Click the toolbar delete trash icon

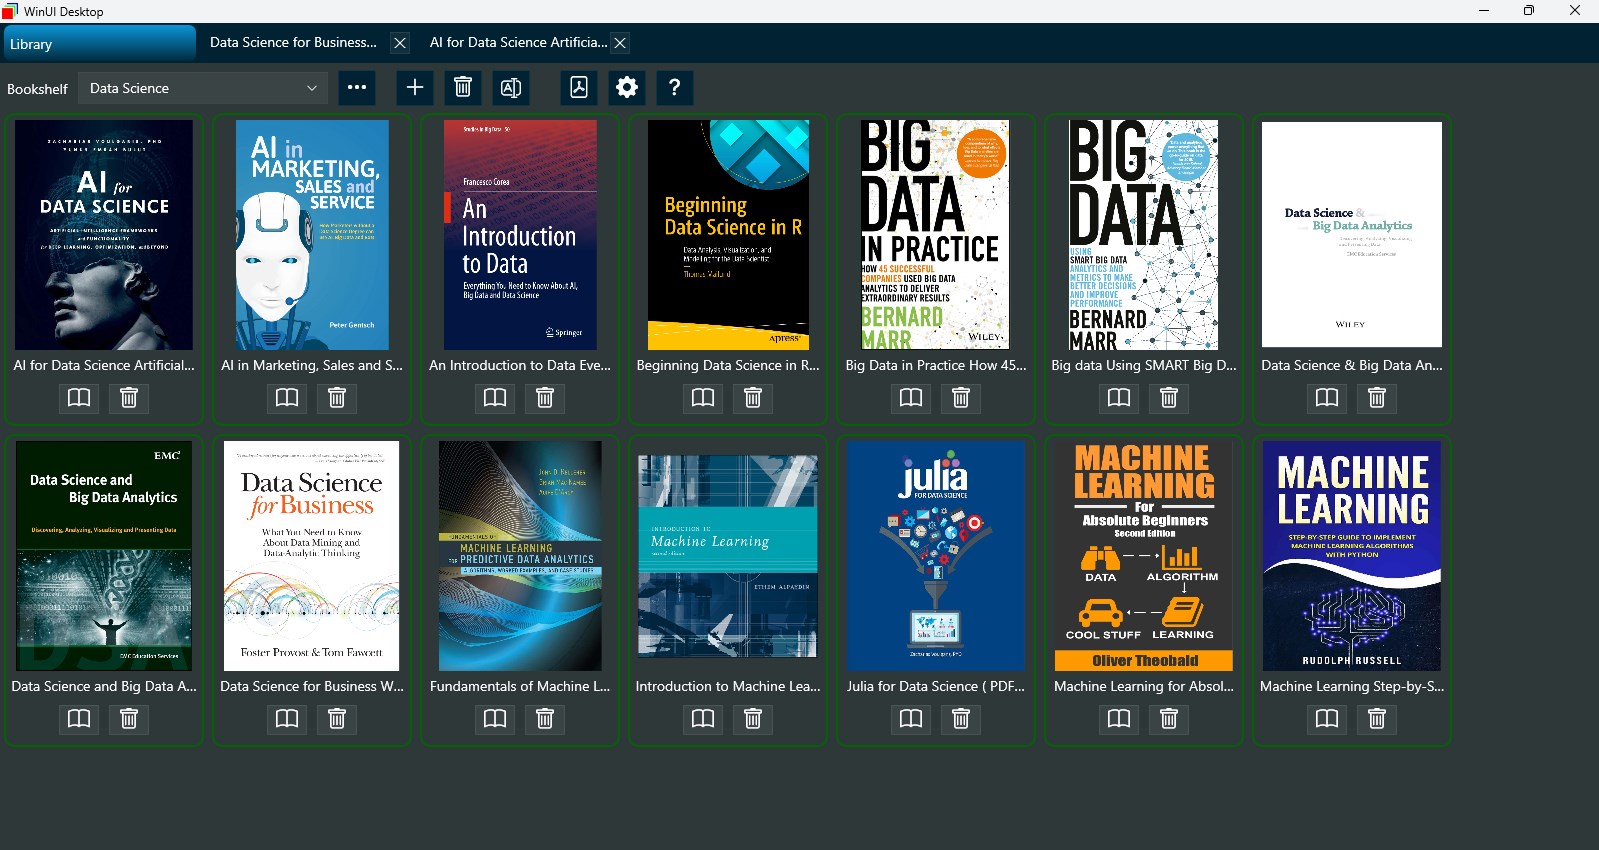click(x=463, y=88)
